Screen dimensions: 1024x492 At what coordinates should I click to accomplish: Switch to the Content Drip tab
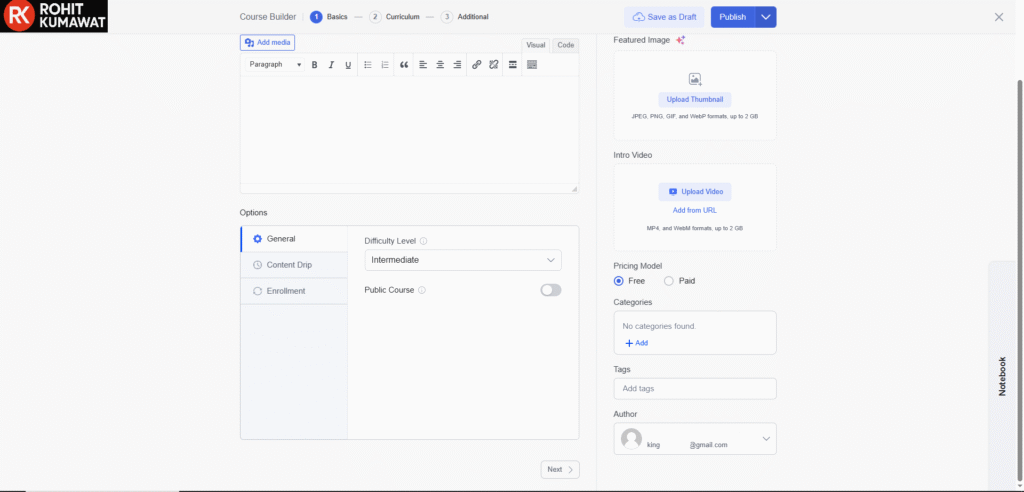point(288,265)
